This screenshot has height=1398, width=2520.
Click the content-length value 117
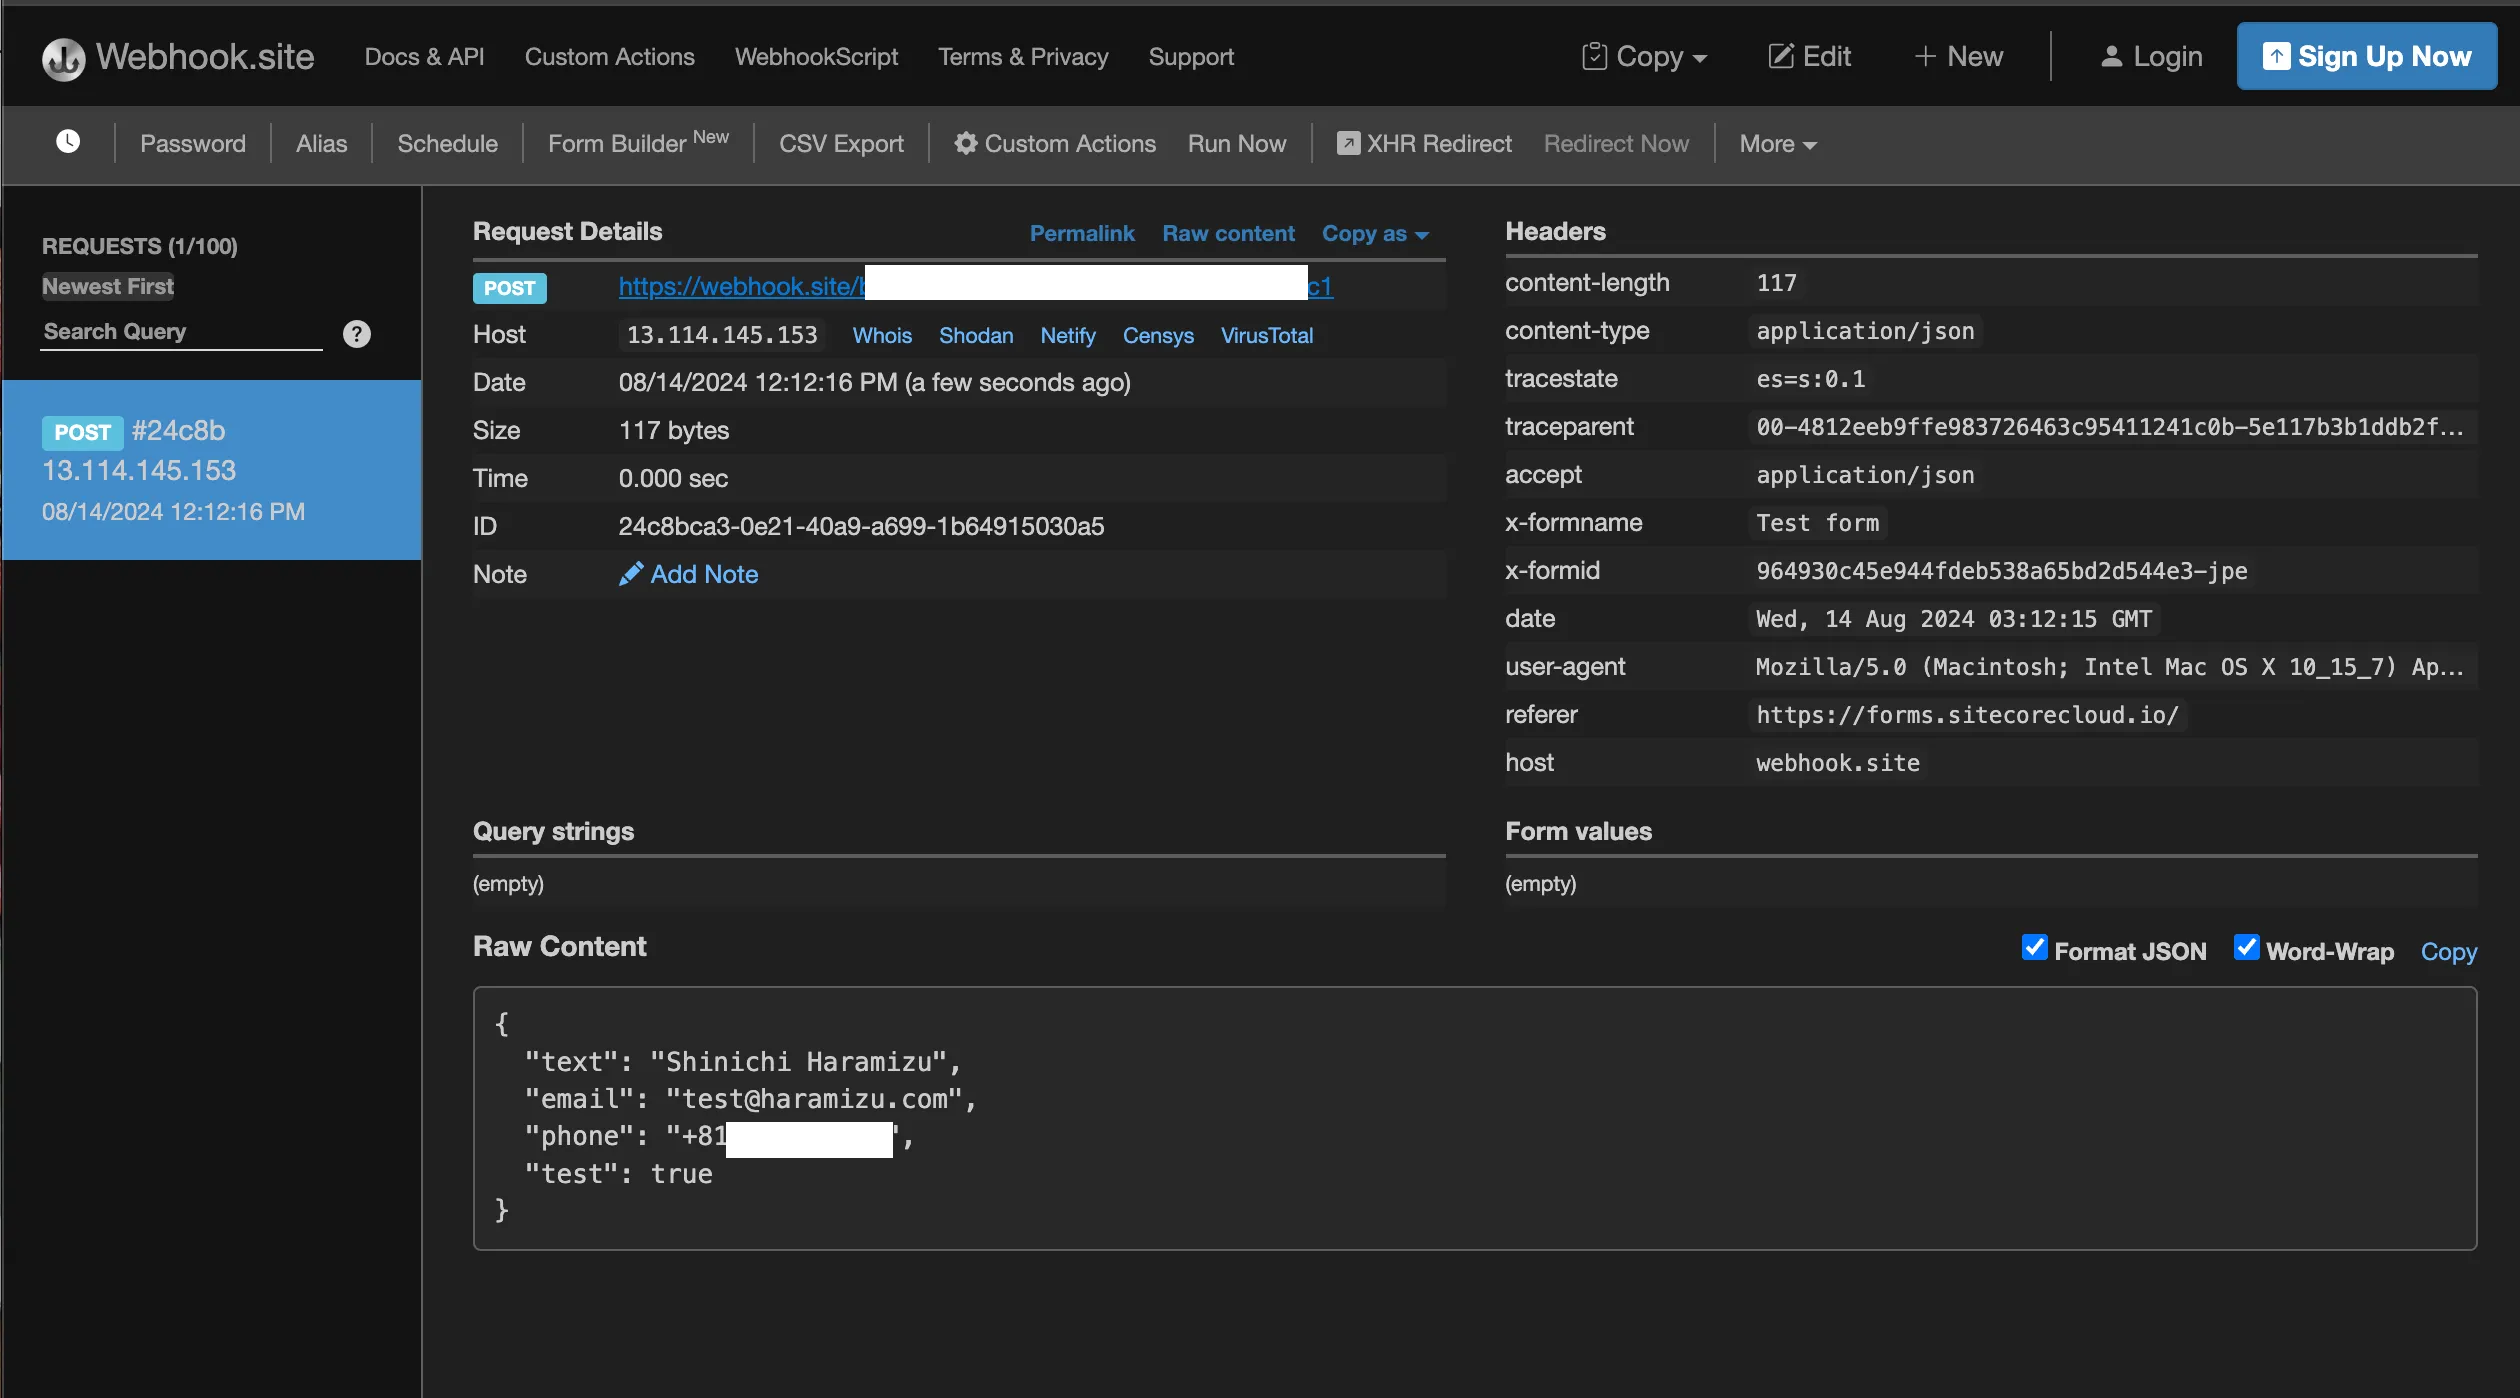tap(1776, 283)
